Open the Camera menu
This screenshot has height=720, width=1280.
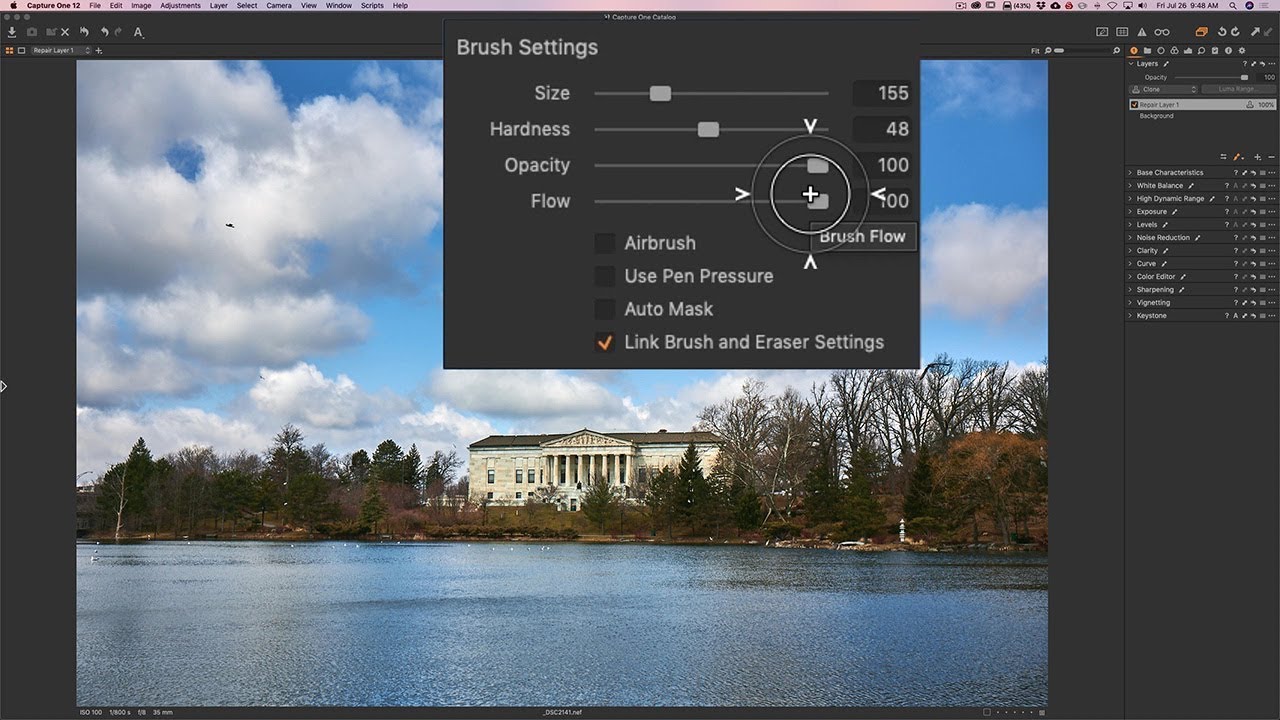(279, 5)
